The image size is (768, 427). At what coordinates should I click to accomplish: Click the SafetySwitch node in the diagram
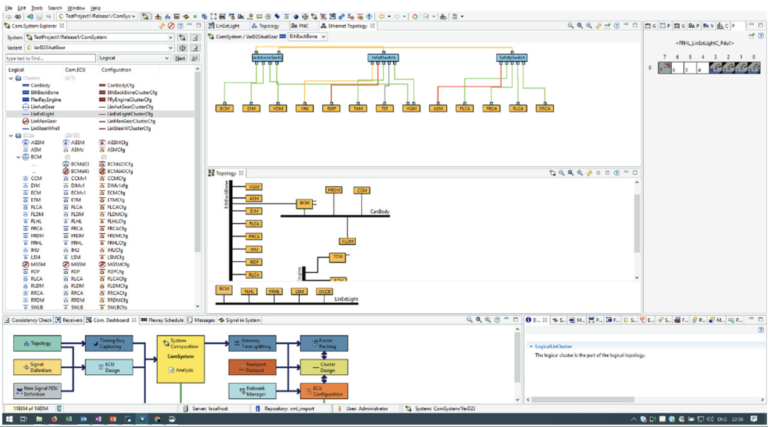511,59
